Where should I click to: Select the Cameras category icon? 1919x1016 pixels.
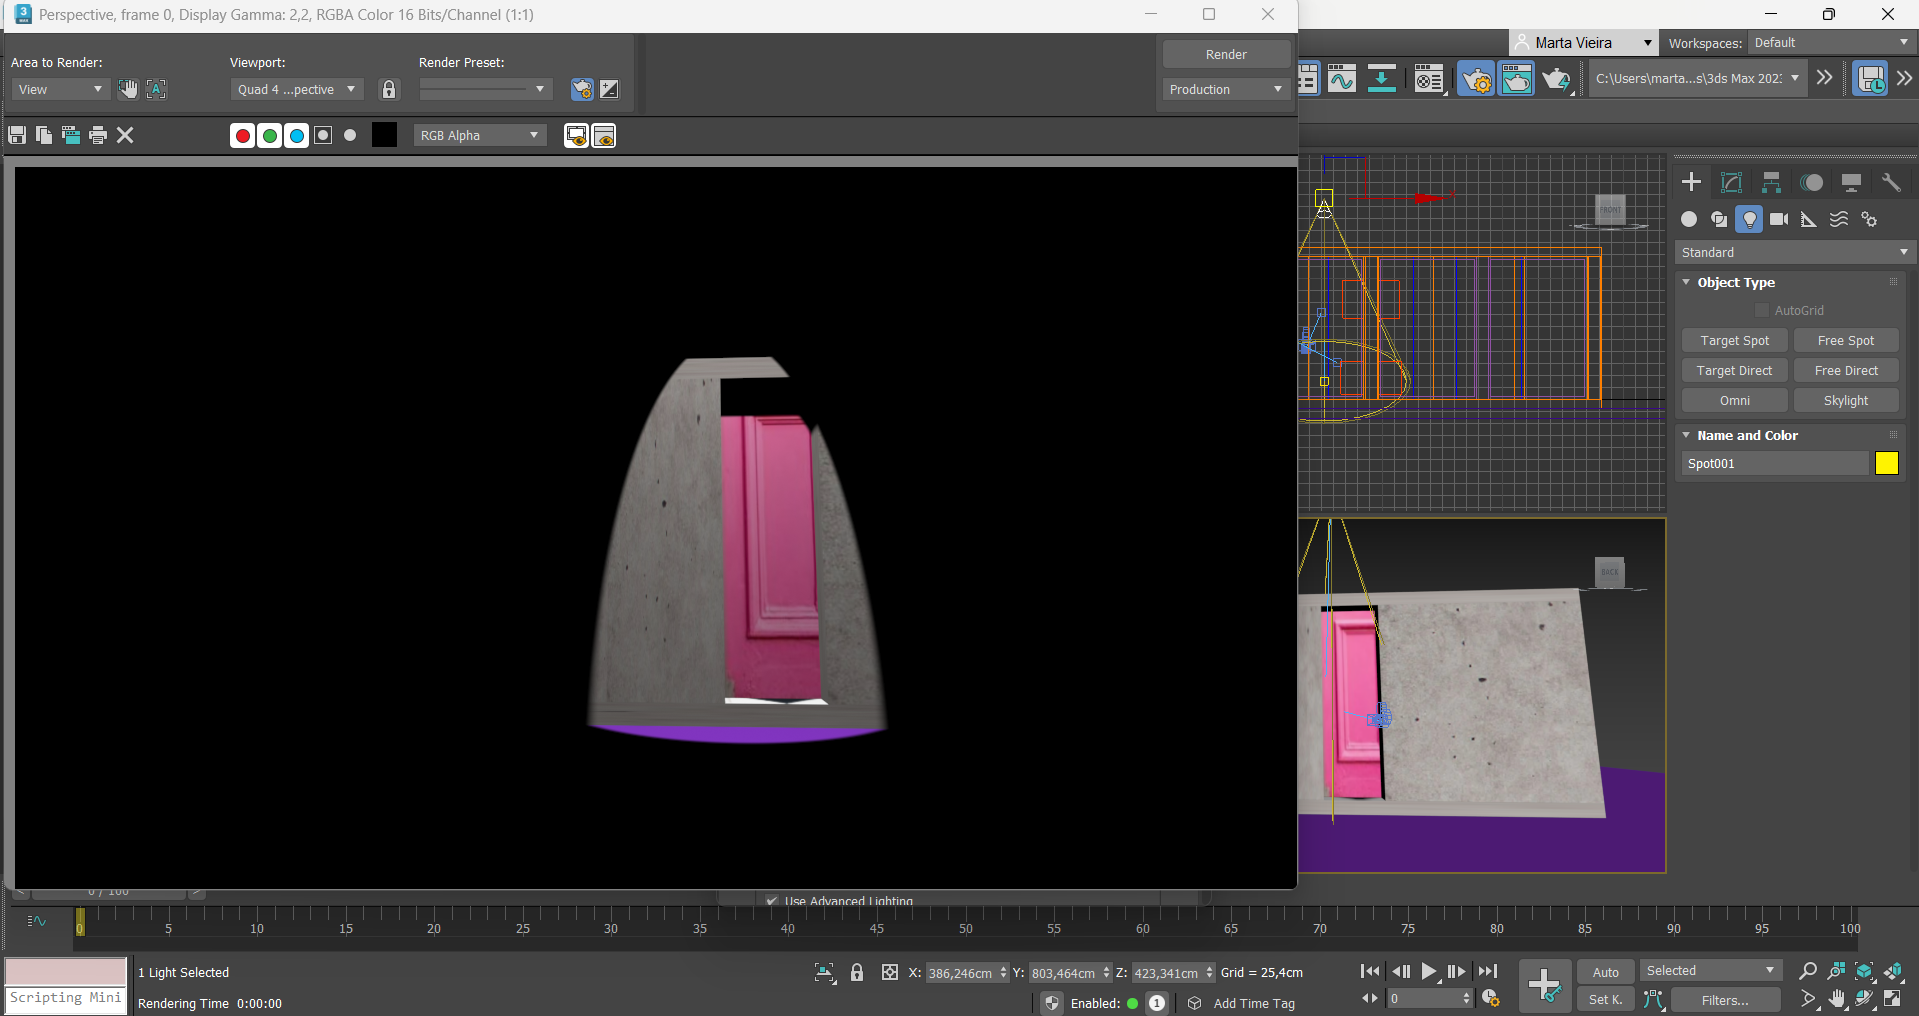coord(1779,219)
